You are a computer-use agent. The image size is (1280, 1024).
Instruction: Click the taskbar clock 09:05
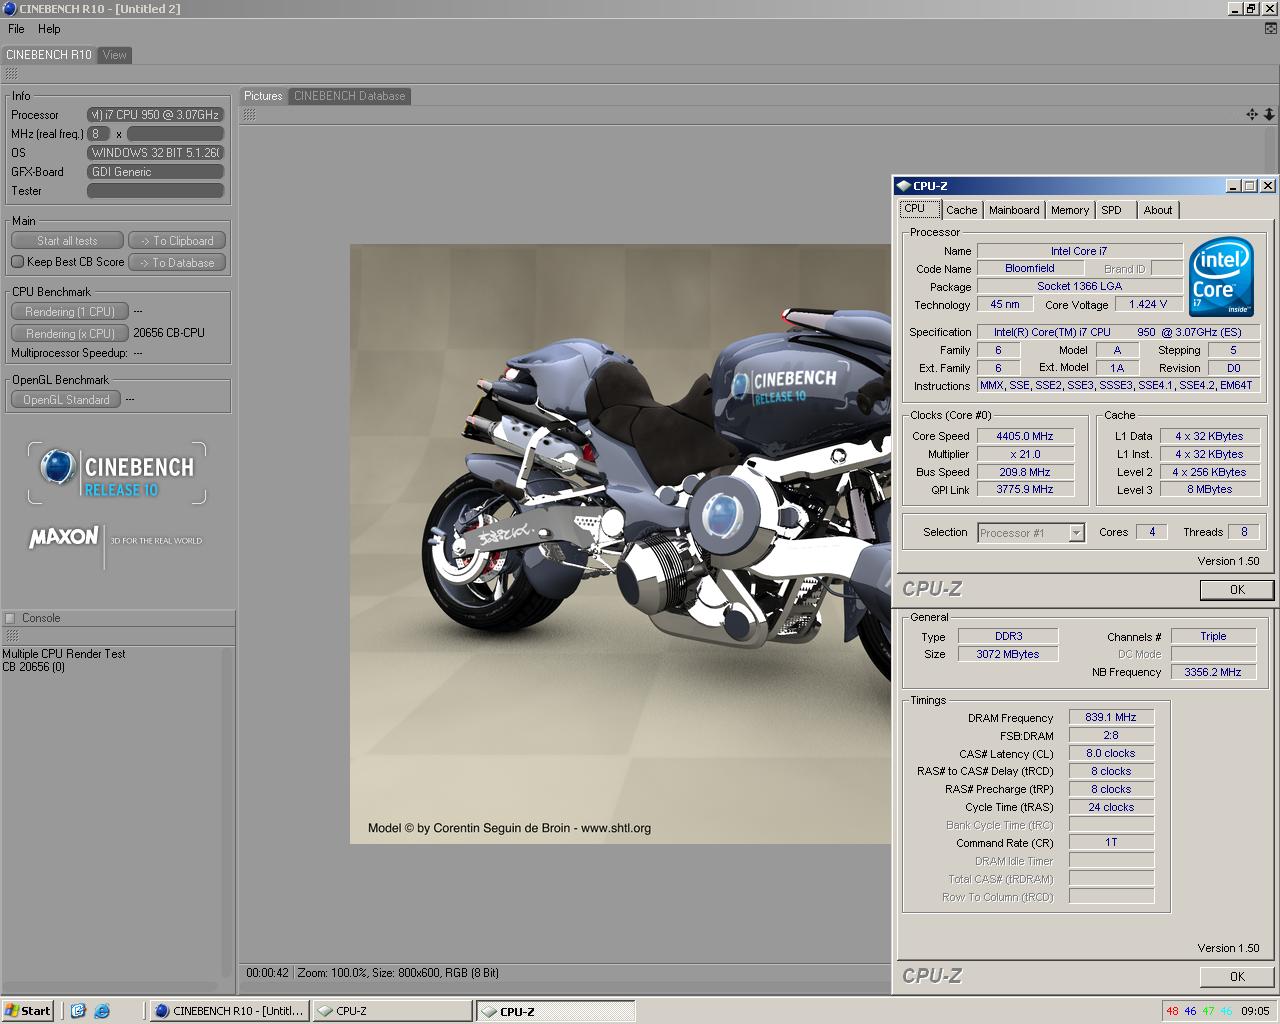tap(1255, 1011)
